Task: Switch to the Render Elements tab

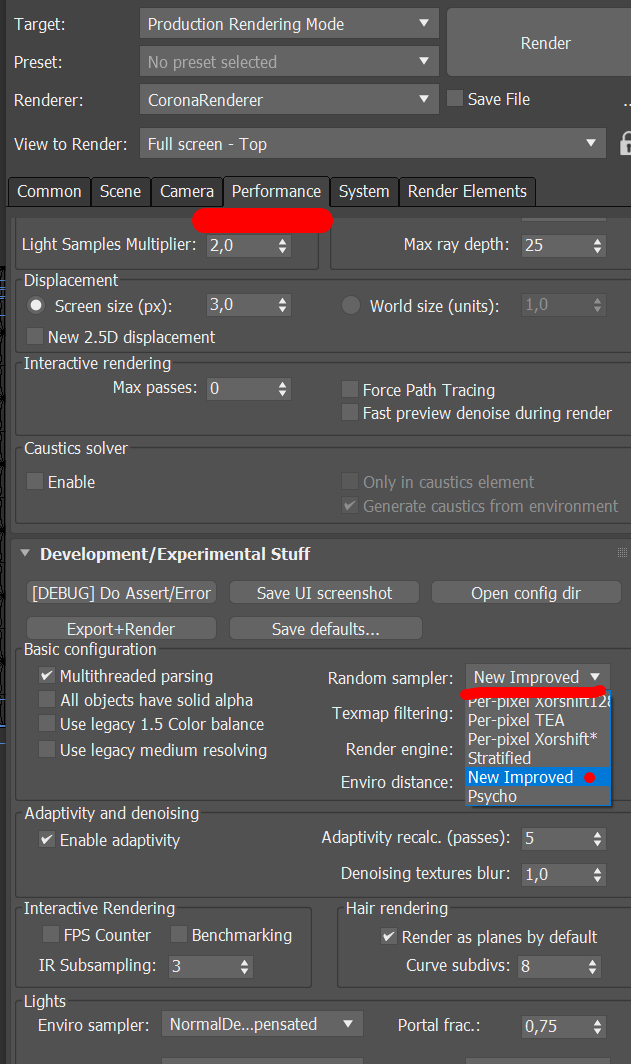Action: point(467,191)
